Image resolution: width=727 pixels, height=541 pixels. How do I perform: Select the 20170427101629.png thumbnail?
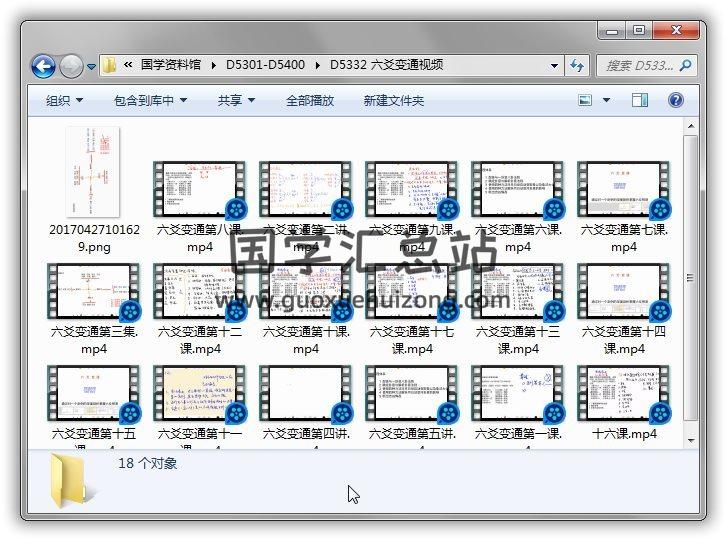click(x=94, y=172)
